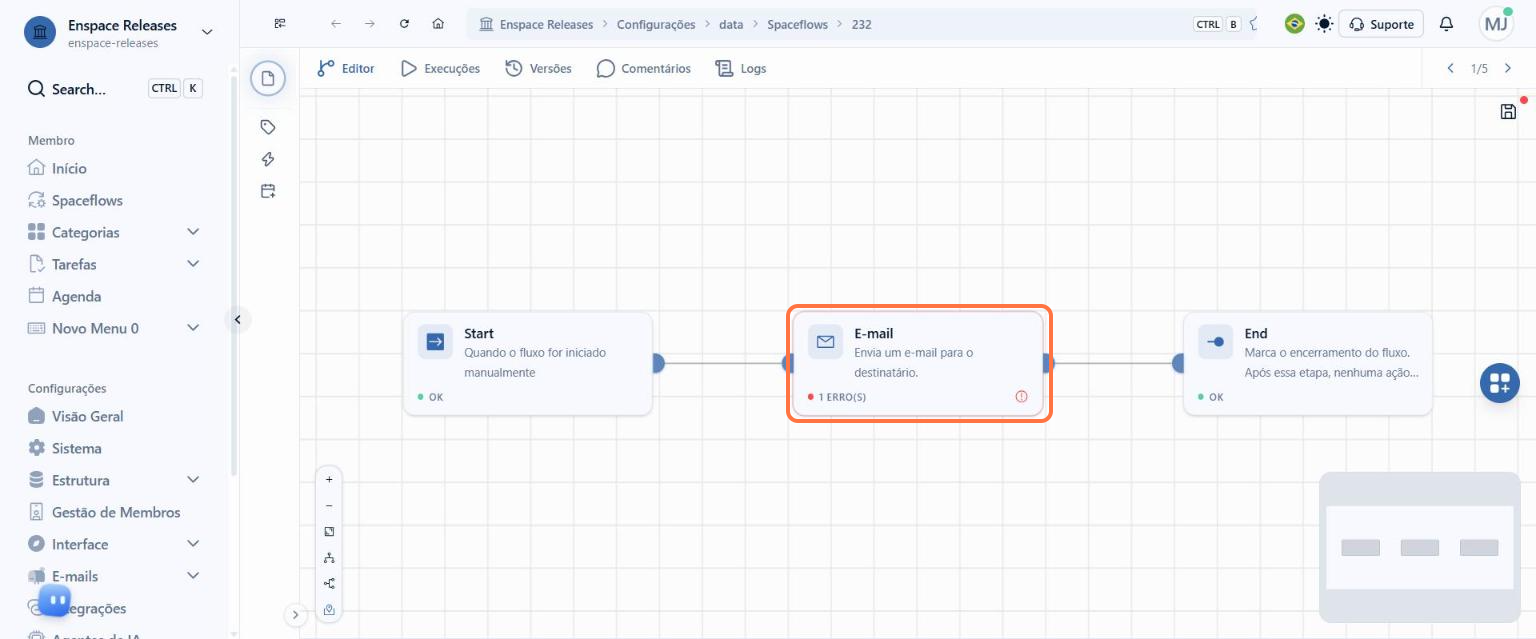Go back with the left arrow
The width and height of the screenshot is (1536, 639).
tap(336, 24)
